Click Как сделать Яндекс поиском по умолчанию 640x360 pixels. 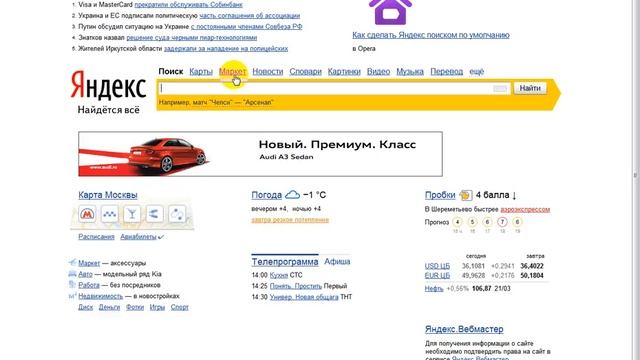431,35
